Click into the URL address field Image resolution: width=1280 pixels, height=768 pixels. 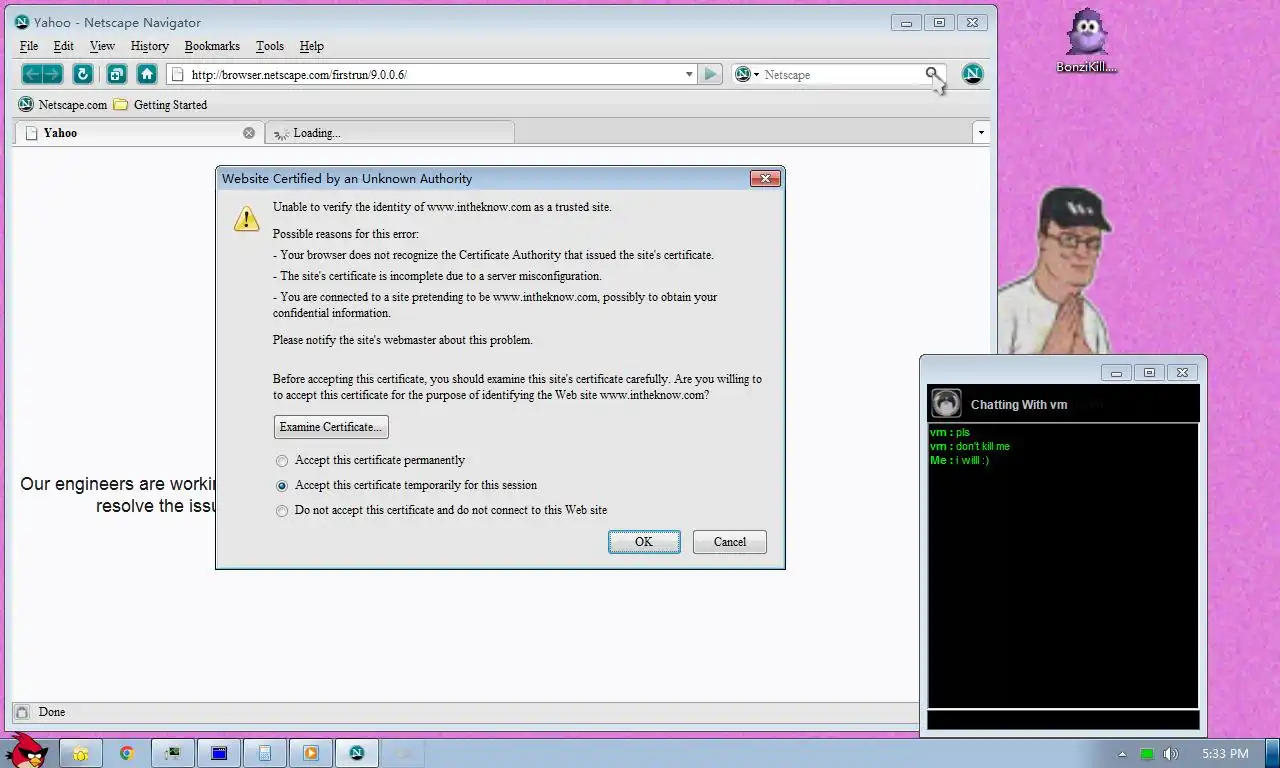(432, 74)
